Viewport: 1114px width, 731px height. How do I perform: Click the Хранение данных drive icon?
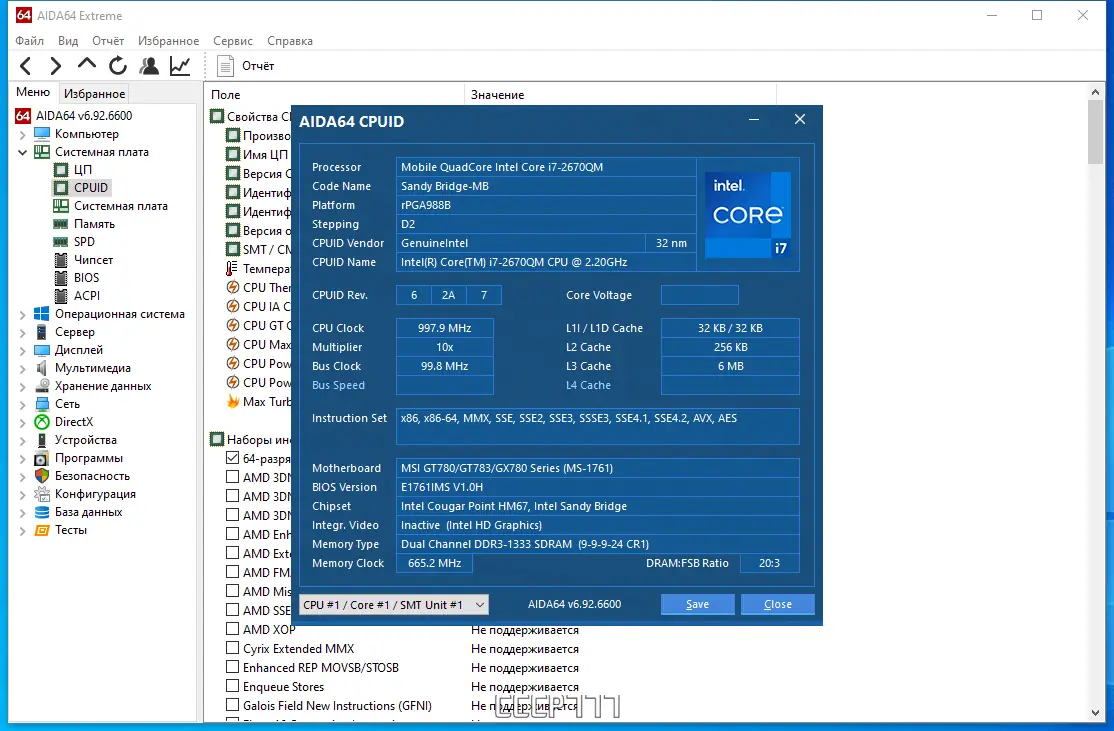[42, 386]
